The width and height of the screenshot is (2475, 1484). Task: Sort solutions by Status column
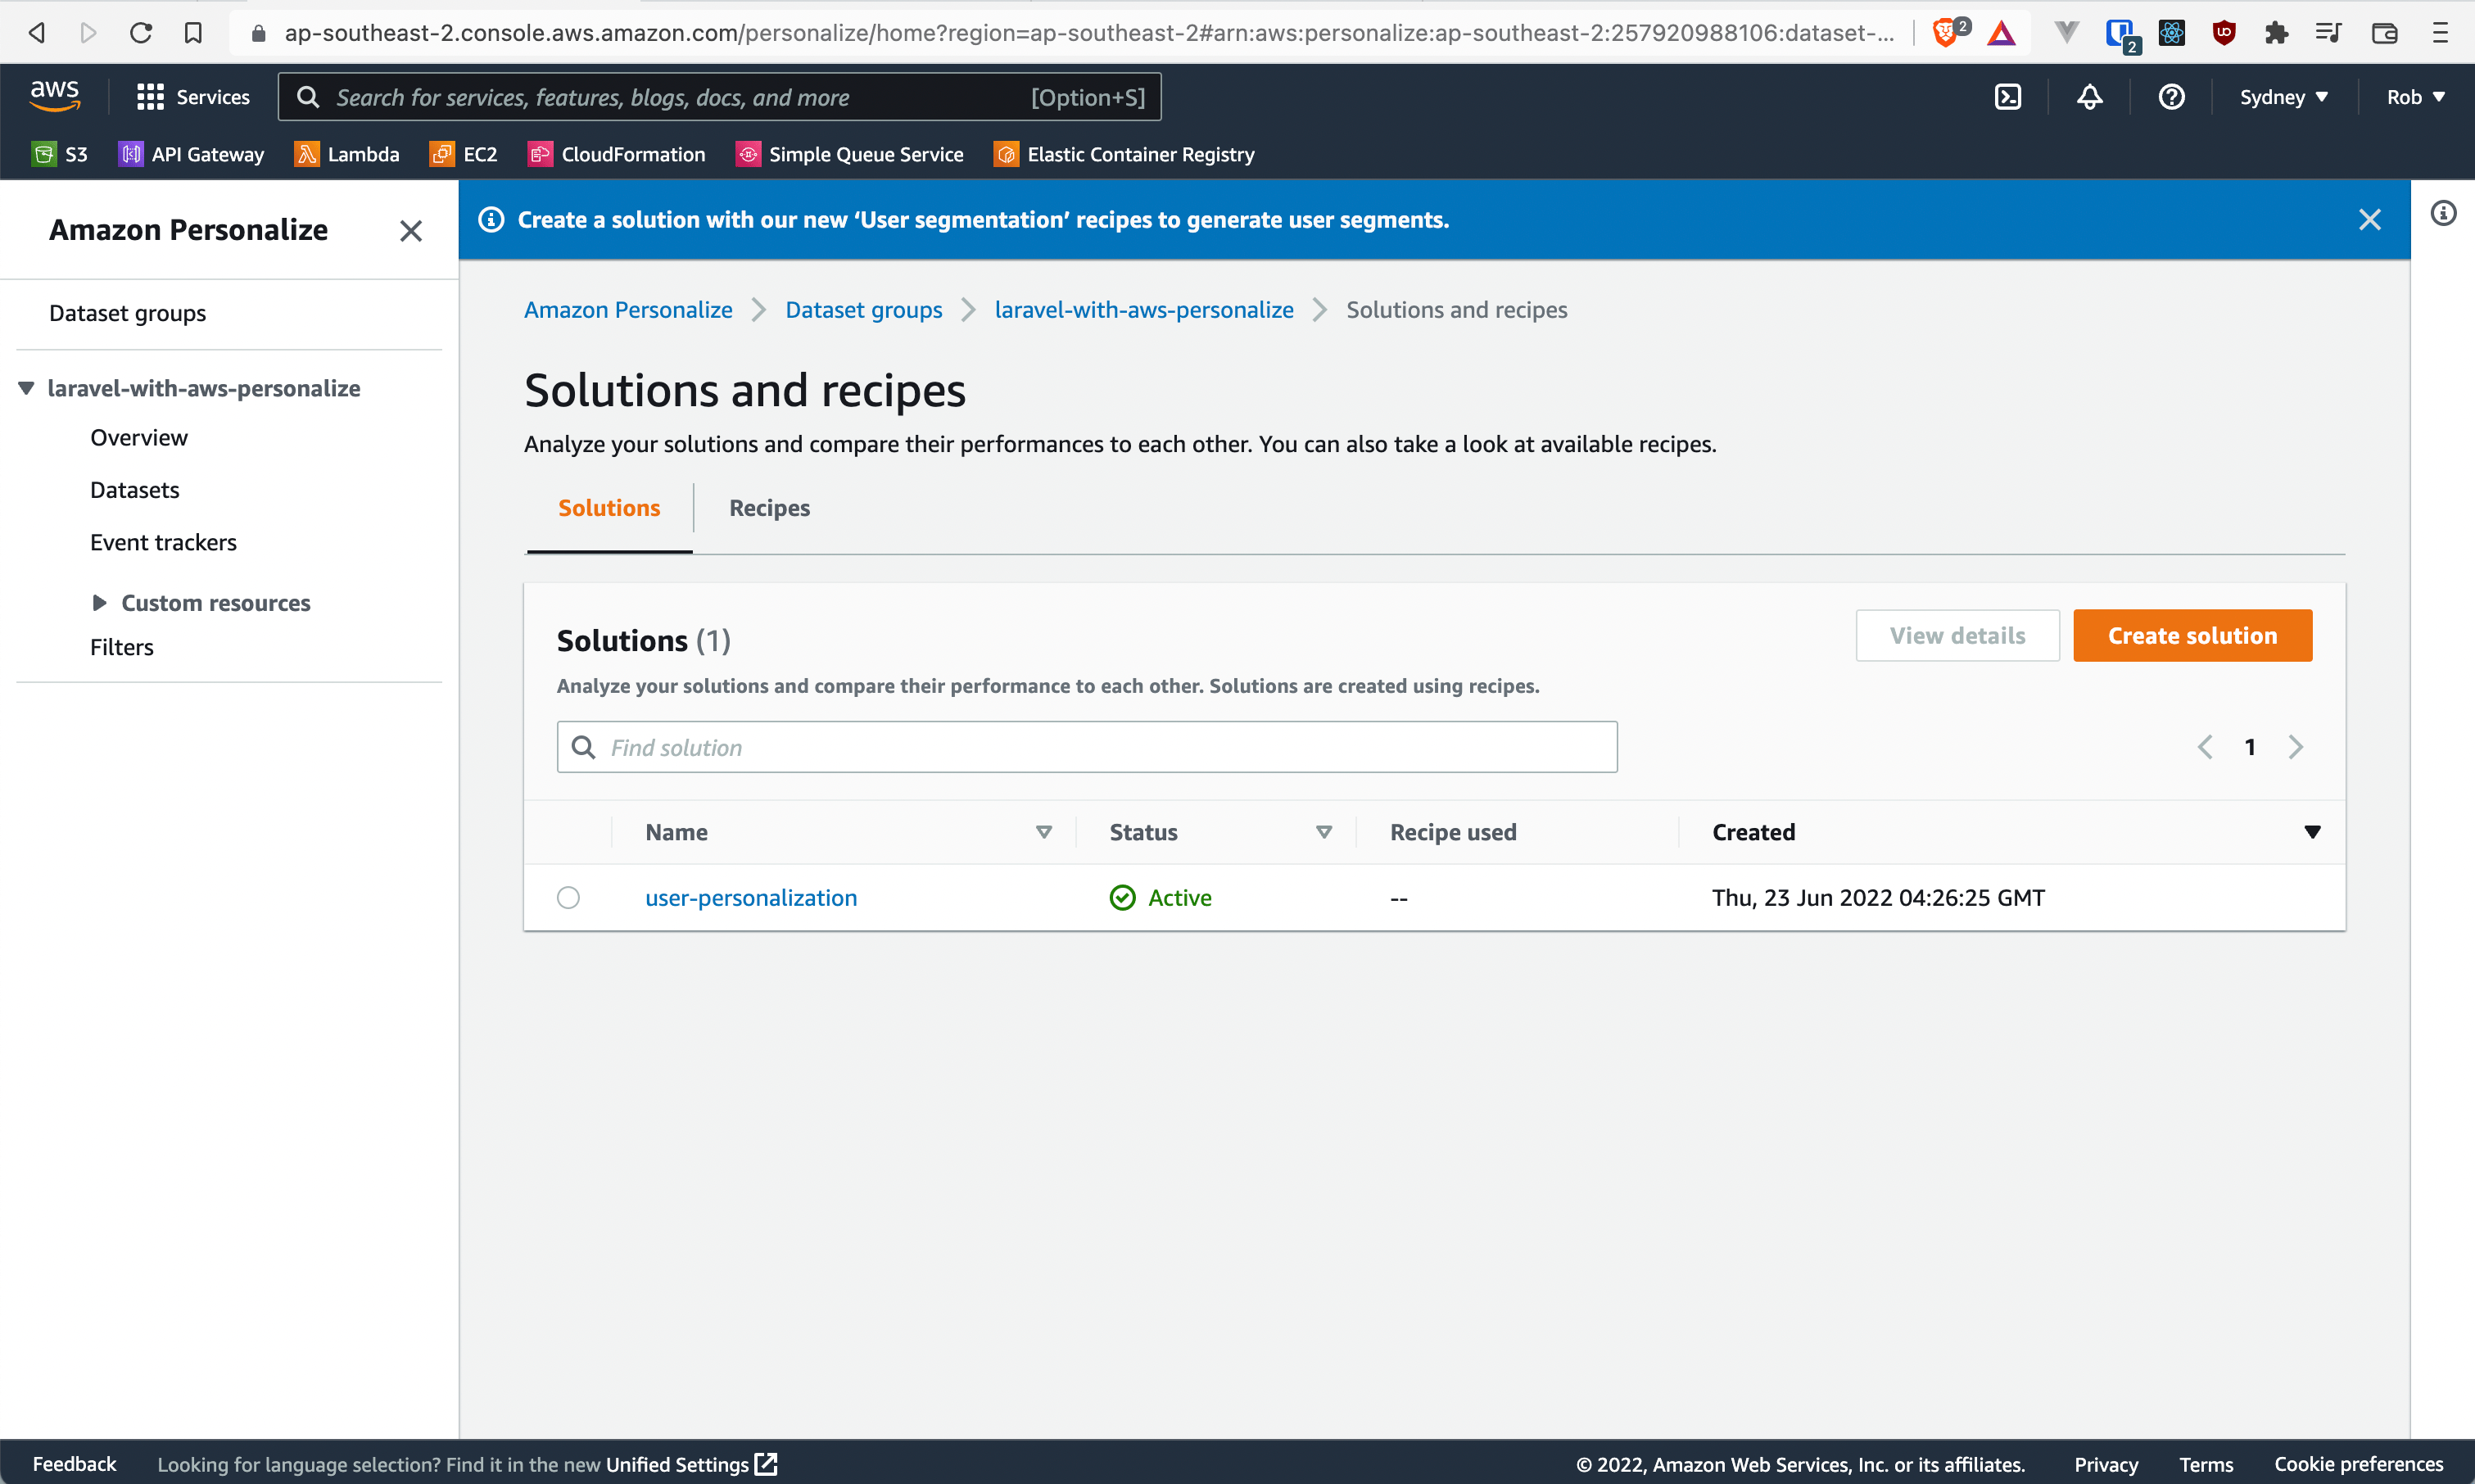coord(1324,831)
